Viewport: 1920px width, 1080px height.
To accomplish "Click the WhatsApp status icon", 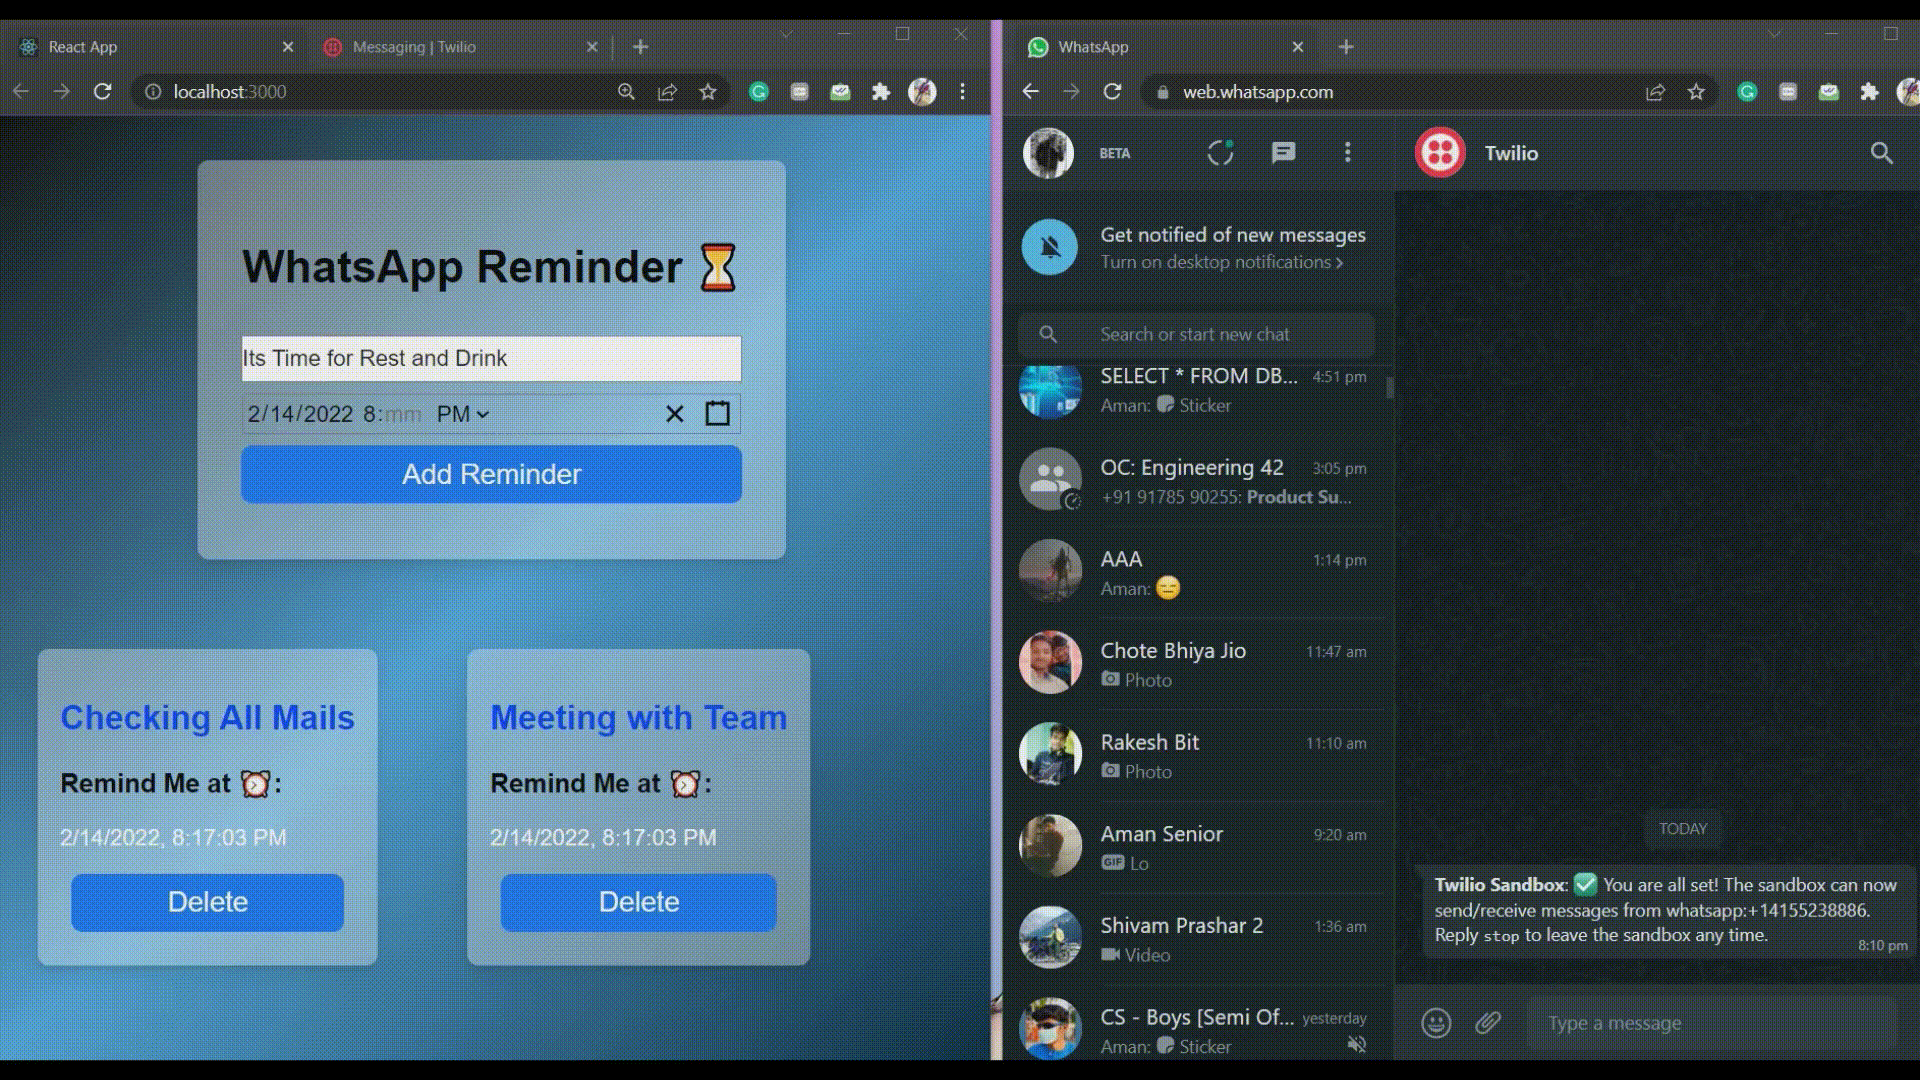I will 1218,152.
